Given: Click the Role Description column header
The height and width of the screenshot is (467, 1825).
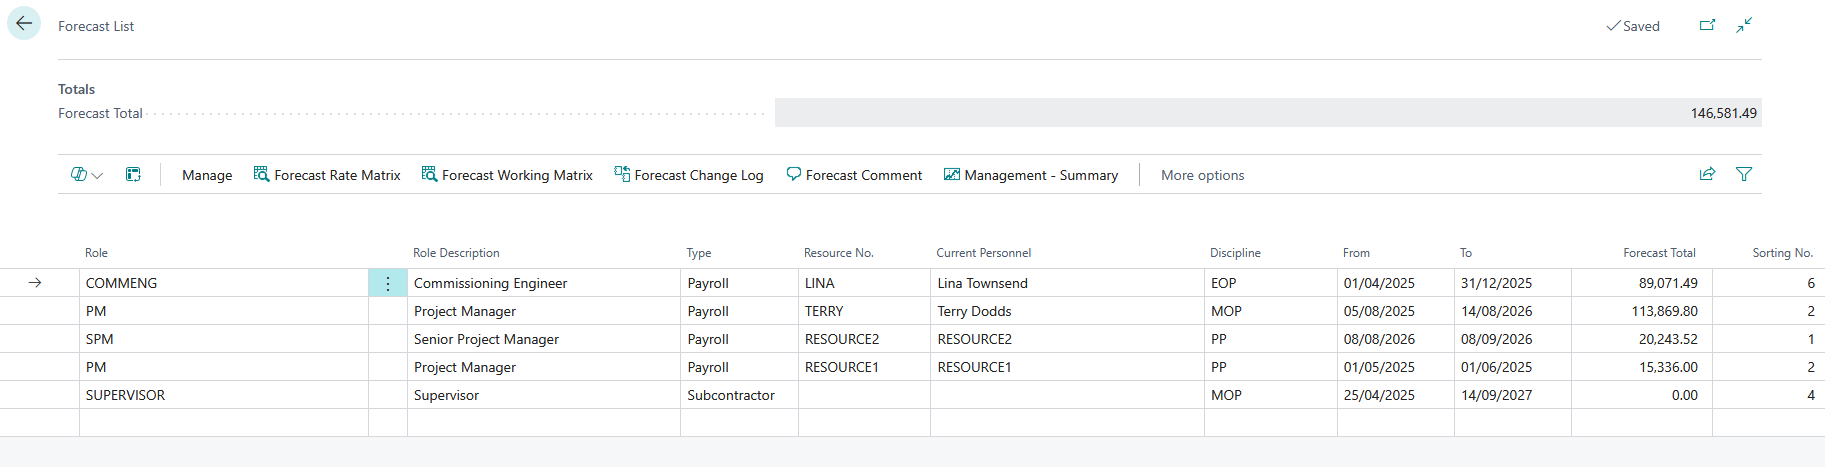Looking at the screenshot, I should (x=456, y=253).
